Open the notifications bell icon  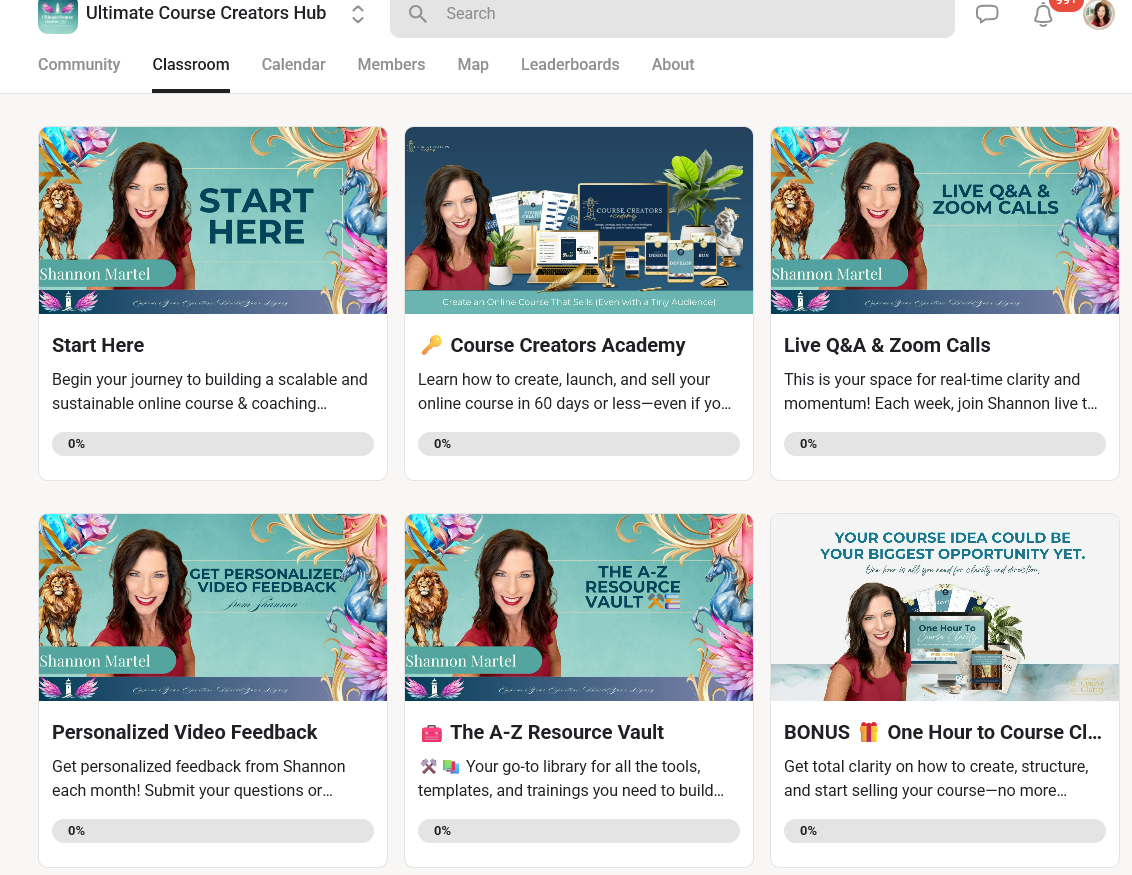(x=1042, y=14)
